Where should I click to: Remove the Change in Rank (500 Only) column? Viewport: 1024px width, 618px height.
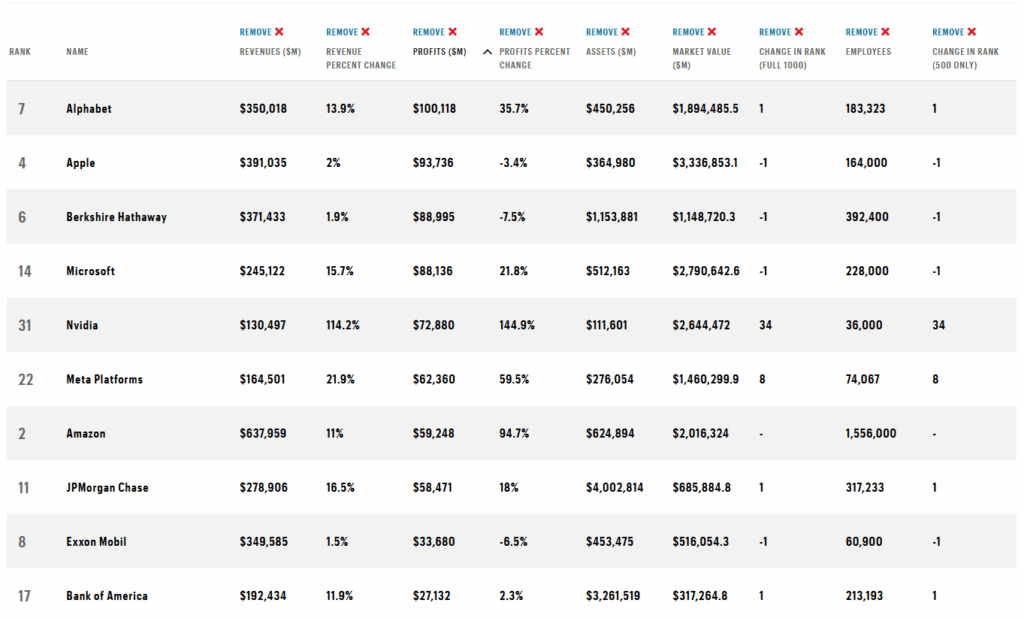click(954, 32)
